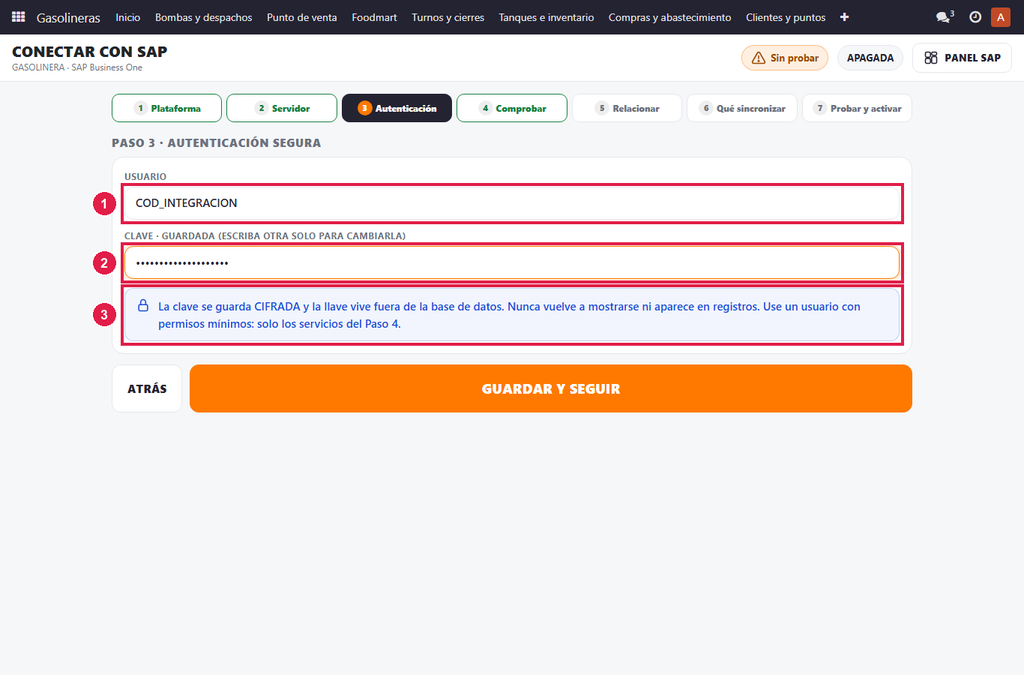The image size is (1024, 675).
Task: Open Clientes y puntos menu
Action: click(x=786, y=17)
